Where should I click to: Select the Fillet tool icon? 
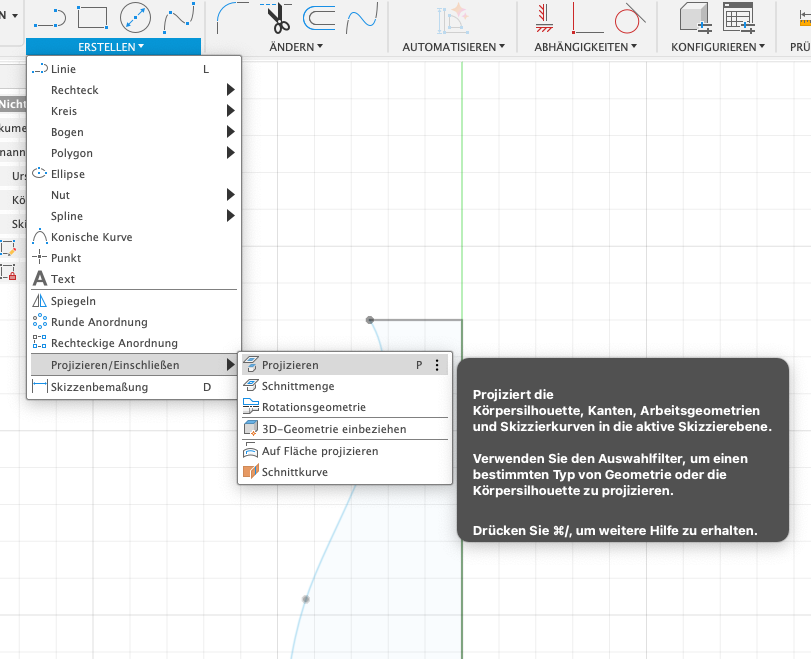pos(233,17)
